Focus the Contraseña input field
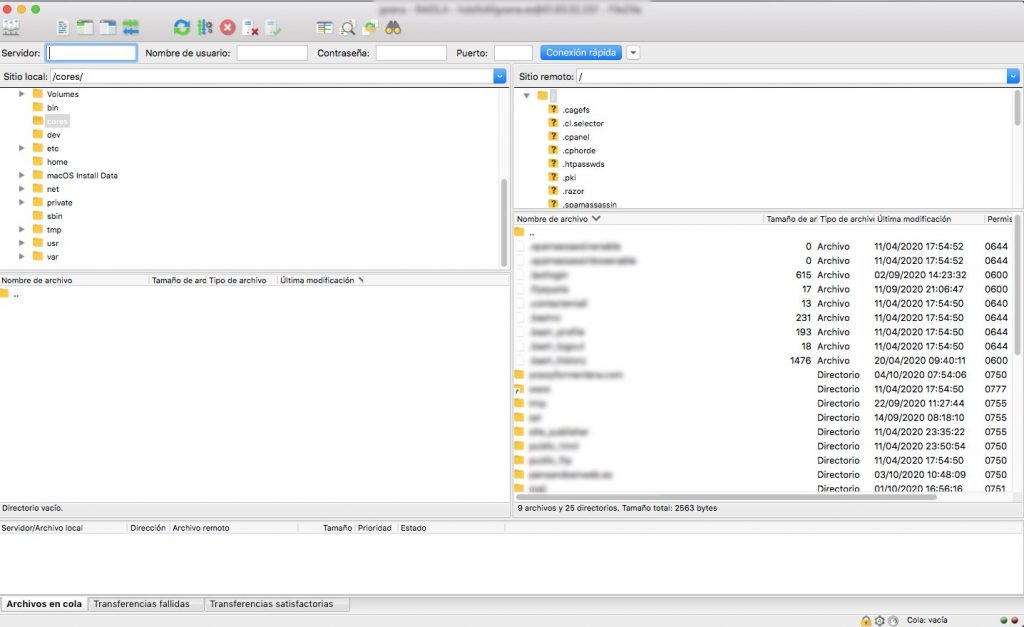This screenshot has height=627, width=1024. (411, 53)
